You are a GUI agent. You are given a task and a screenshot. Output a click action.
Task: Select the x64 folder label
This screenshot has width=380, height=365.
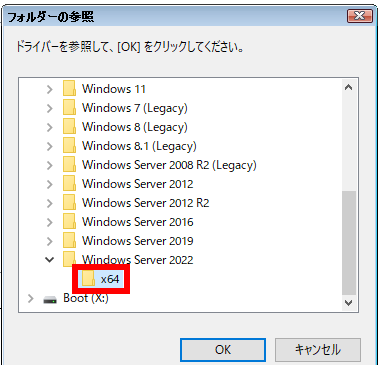click(x=110, y=279)
